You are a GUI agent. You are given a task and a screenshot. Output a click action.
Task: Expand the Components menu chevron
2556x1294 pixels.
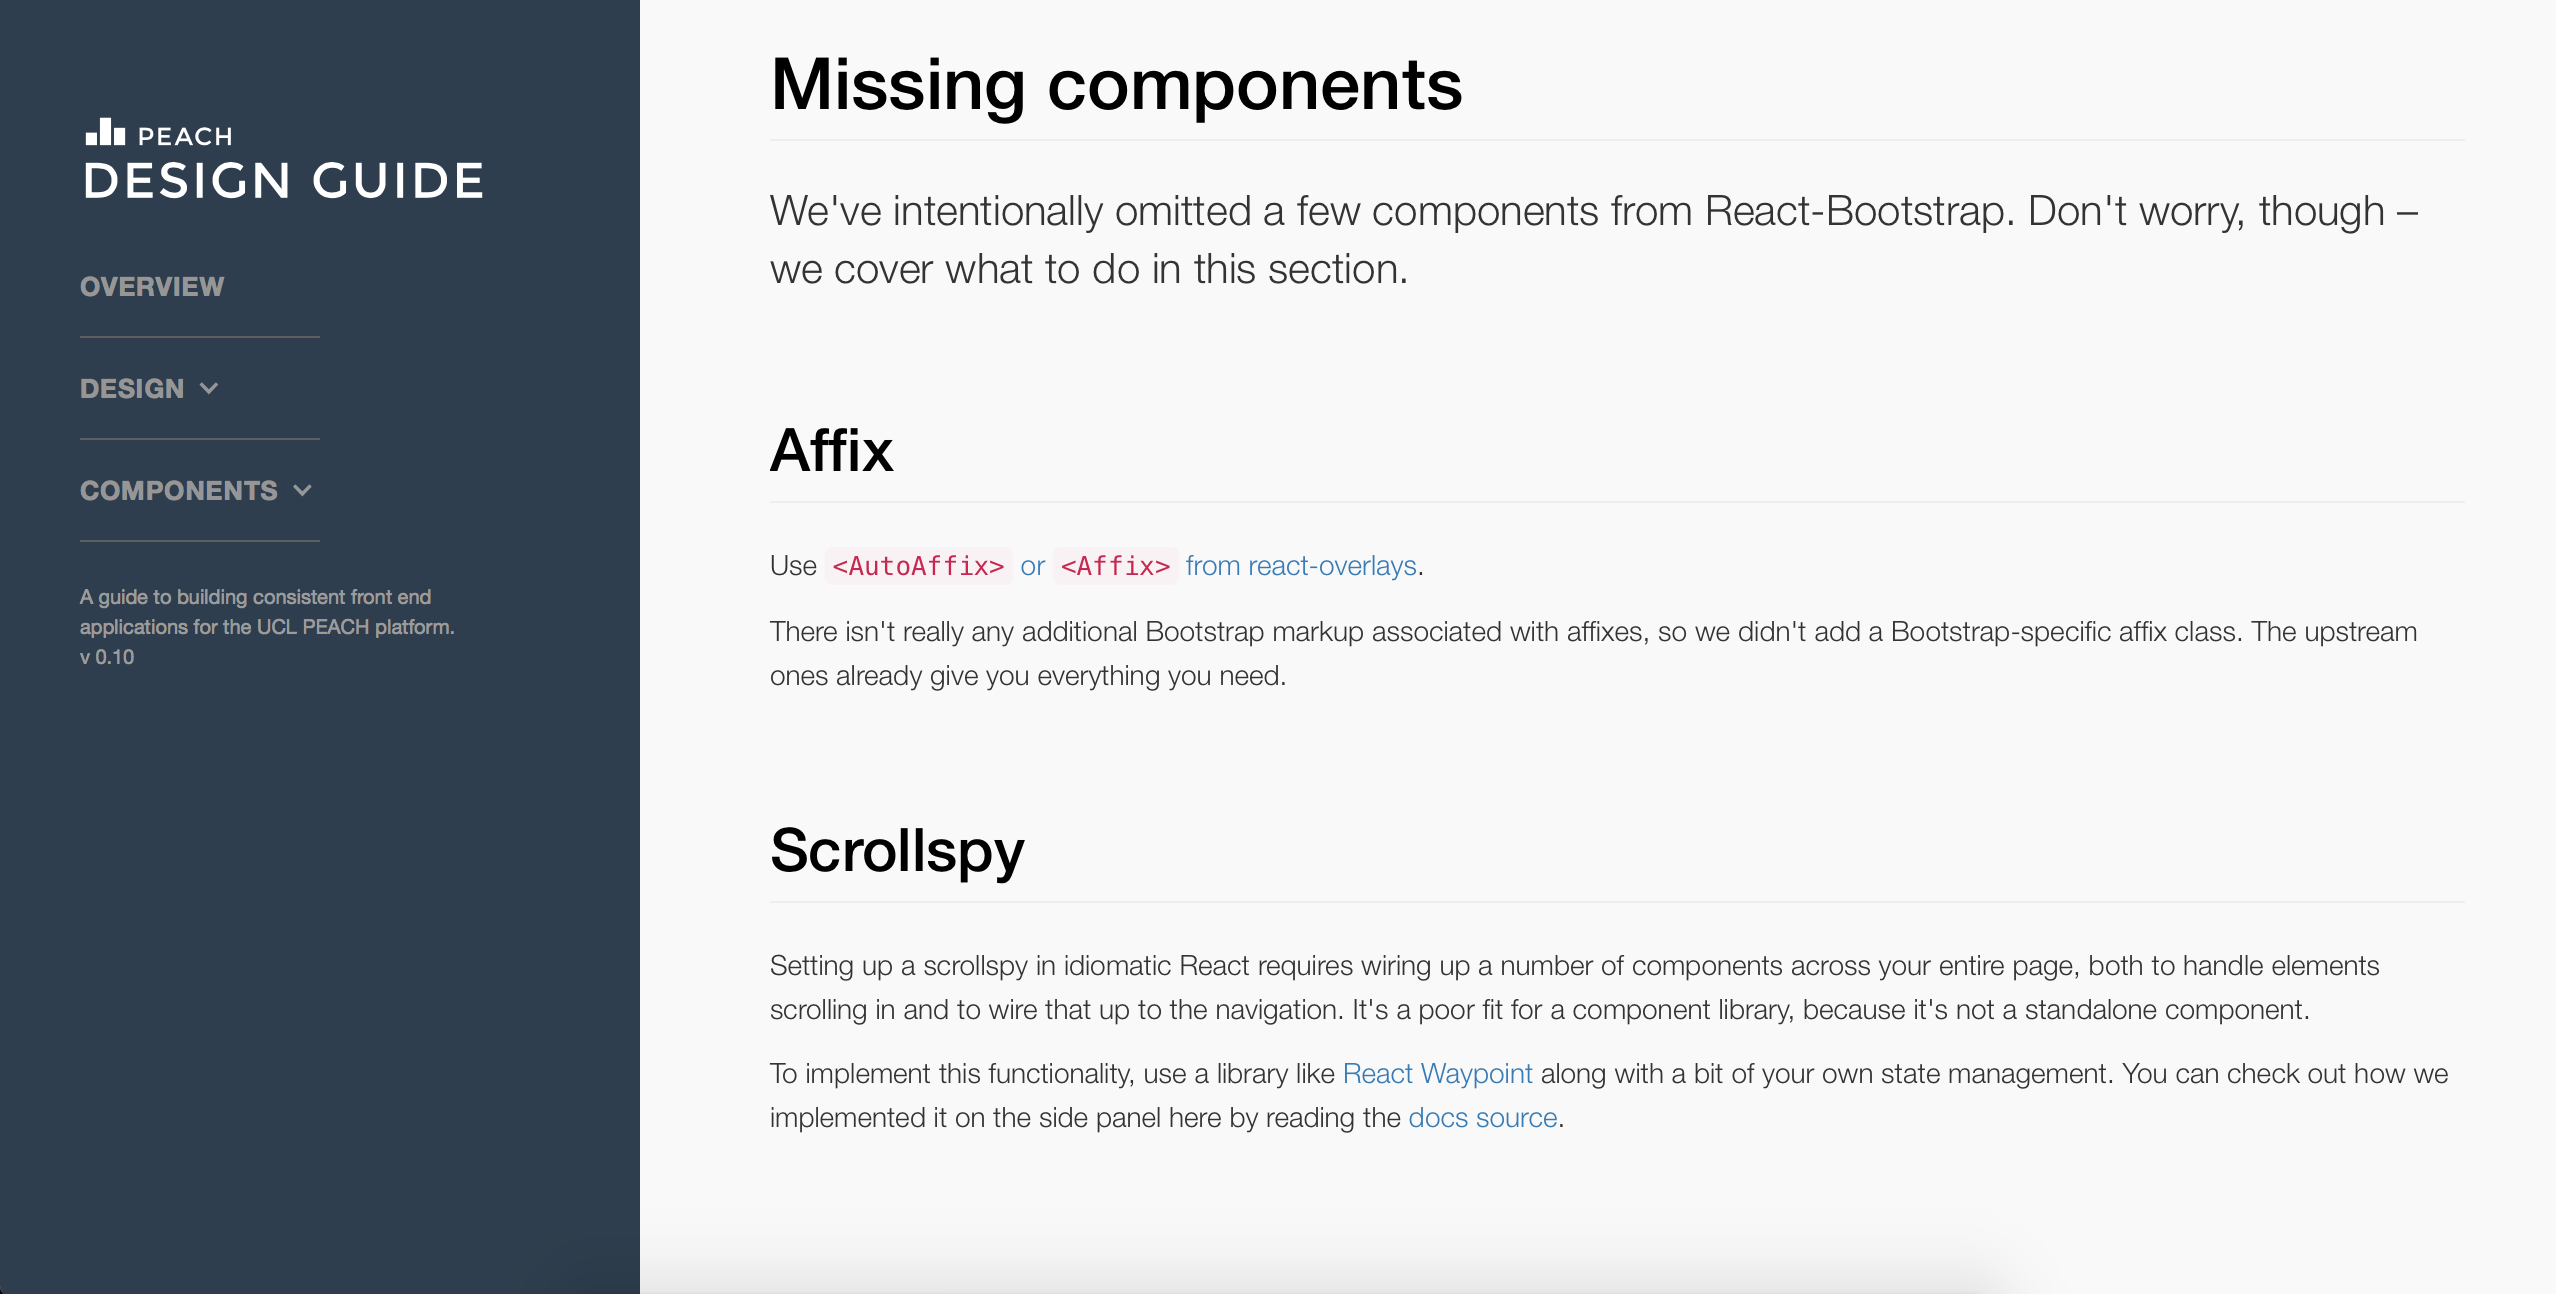coord(303,490)
